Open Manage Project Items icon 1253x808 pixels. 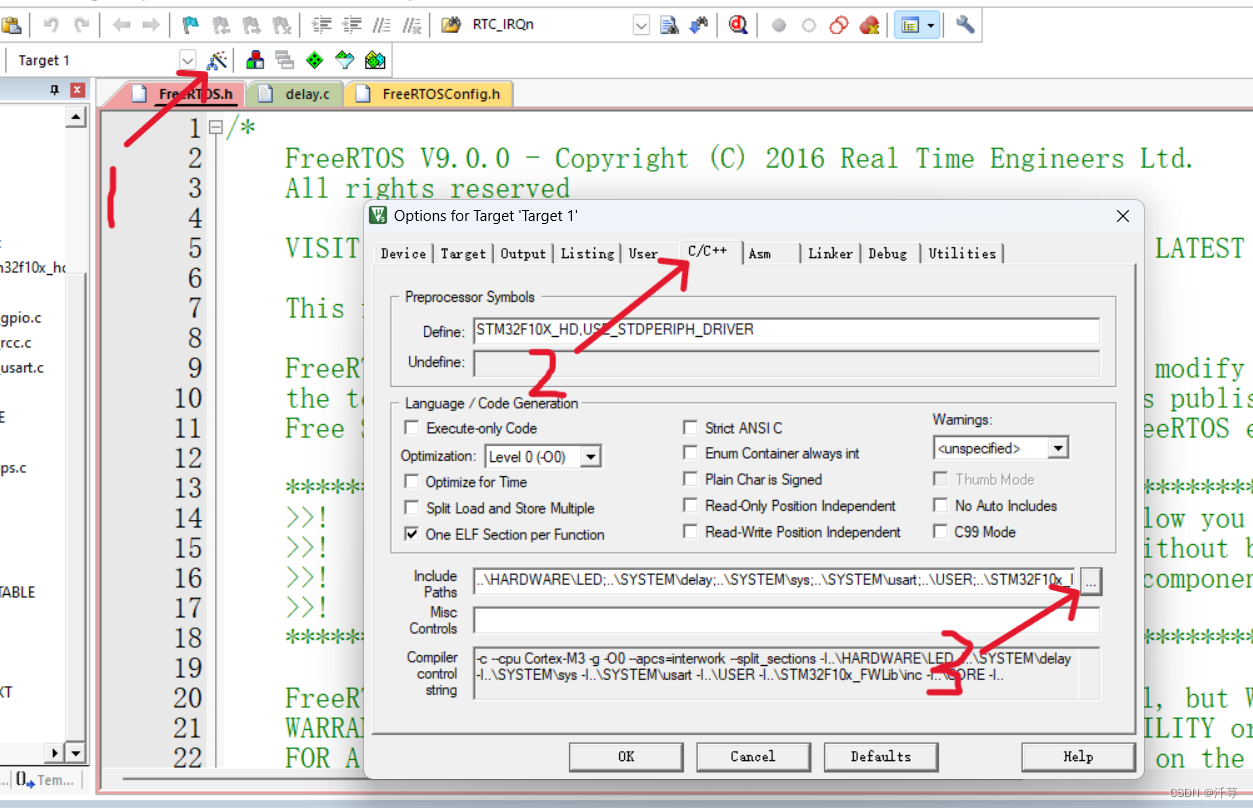tap(255, 60)
